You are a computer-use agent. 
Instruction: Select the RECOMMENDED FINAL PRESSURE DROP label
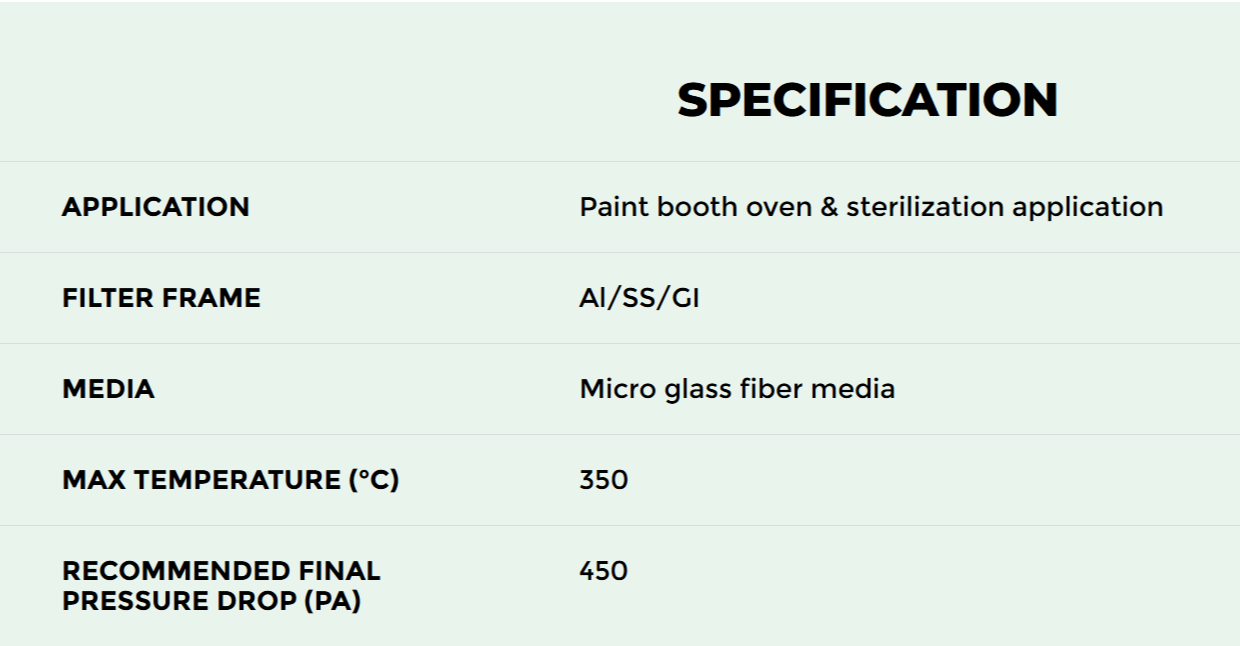pyautogui.click(x=221, y=587)
